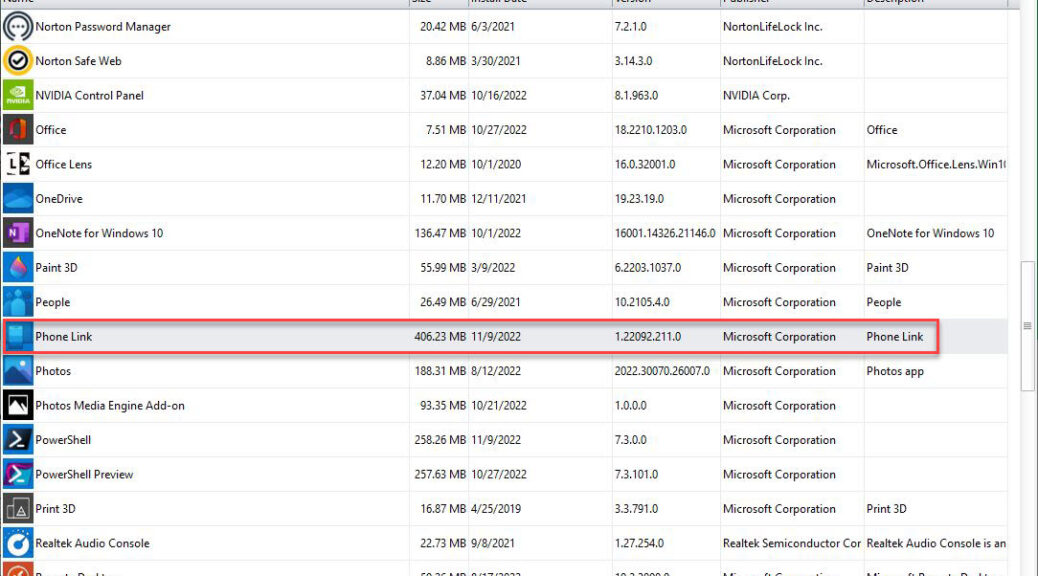Click the NVIDIA Control Panel icon
Screen dimensions: 1038x576
18,95
